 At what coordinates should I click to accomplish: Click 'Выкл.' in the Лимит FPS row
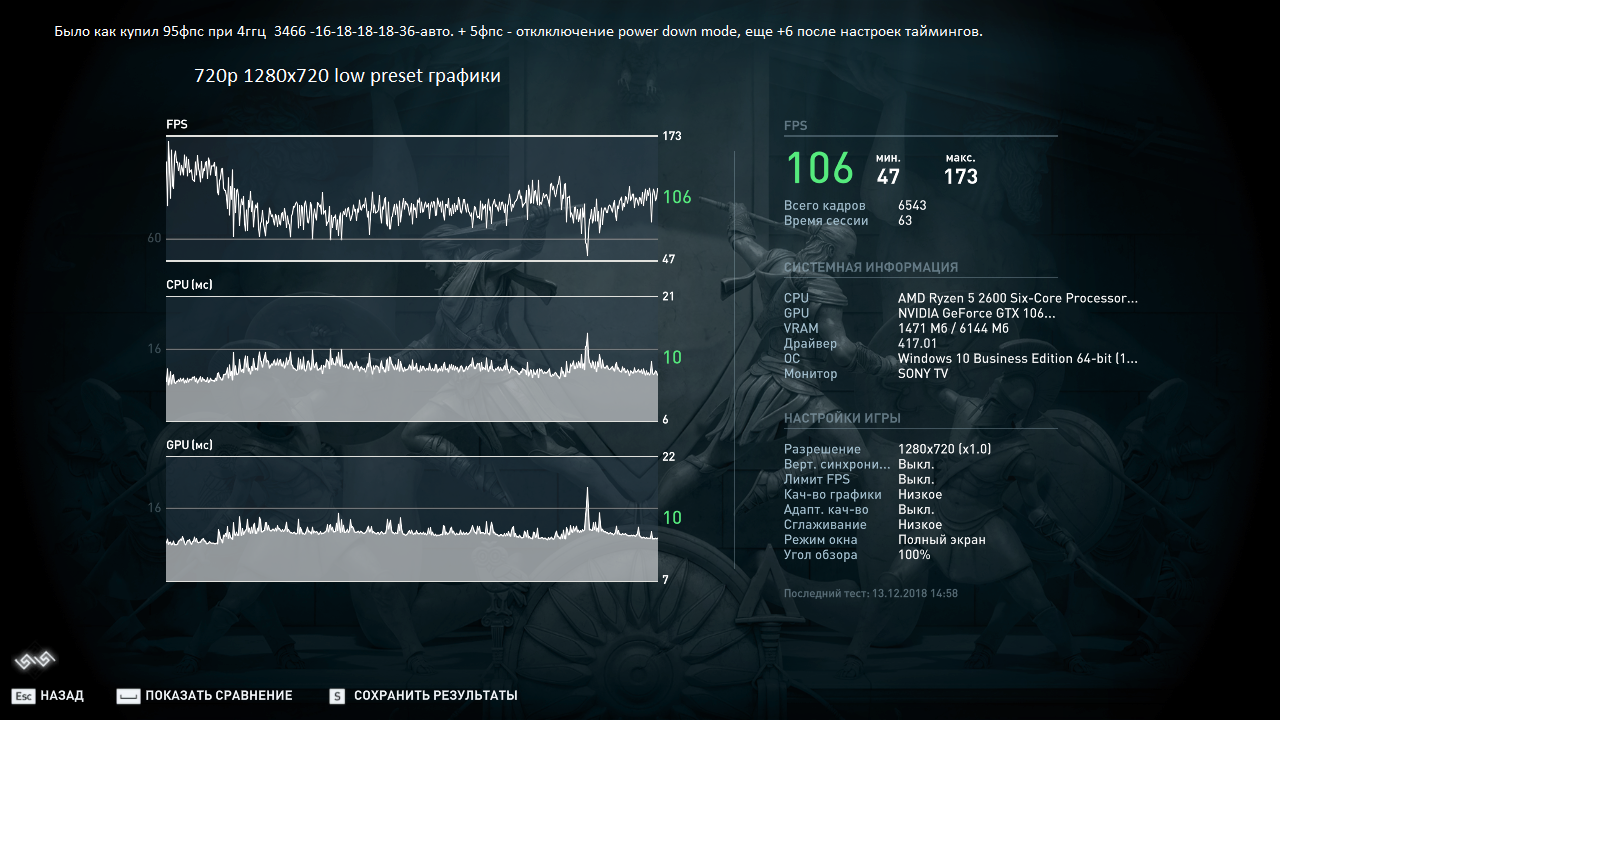point(916,479)
